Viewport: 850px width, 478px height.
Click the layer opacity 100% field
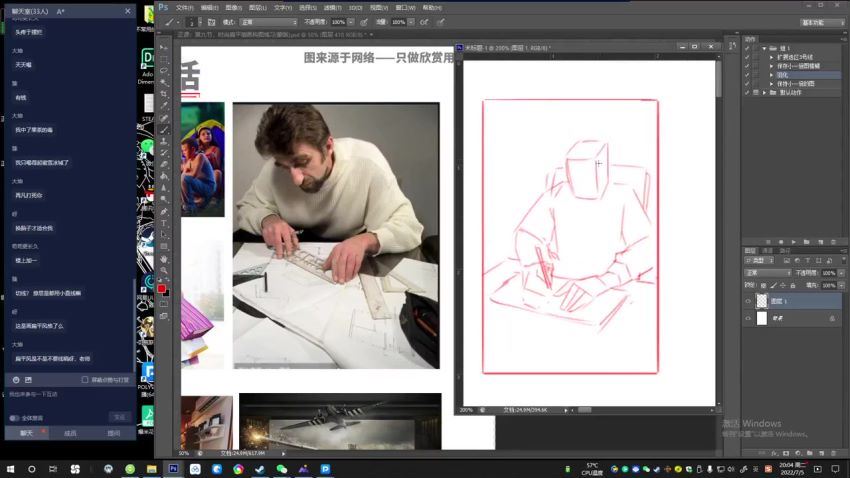tap(828, 273)
